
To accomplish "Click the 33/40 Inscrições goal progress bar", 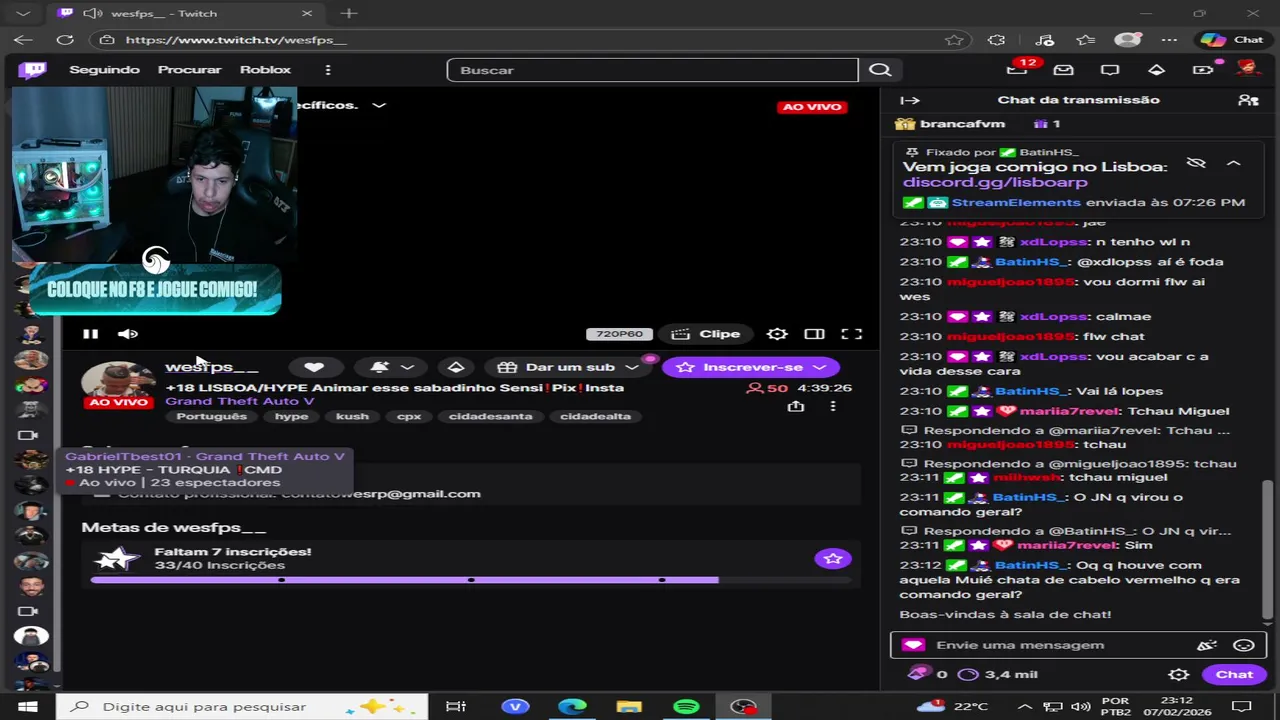I will pyautogui.click(x=471, y=579).
